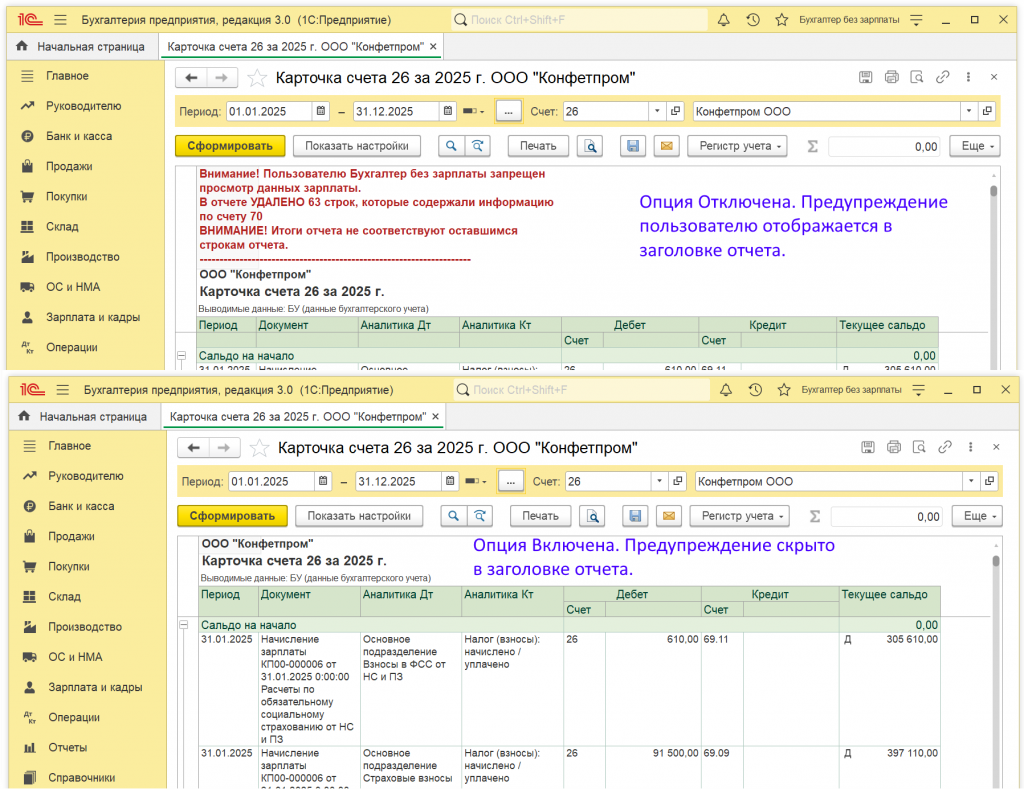Click the magnifier find icon in the lower window's toolbar

pyautogui.click(x=455, y=516)
